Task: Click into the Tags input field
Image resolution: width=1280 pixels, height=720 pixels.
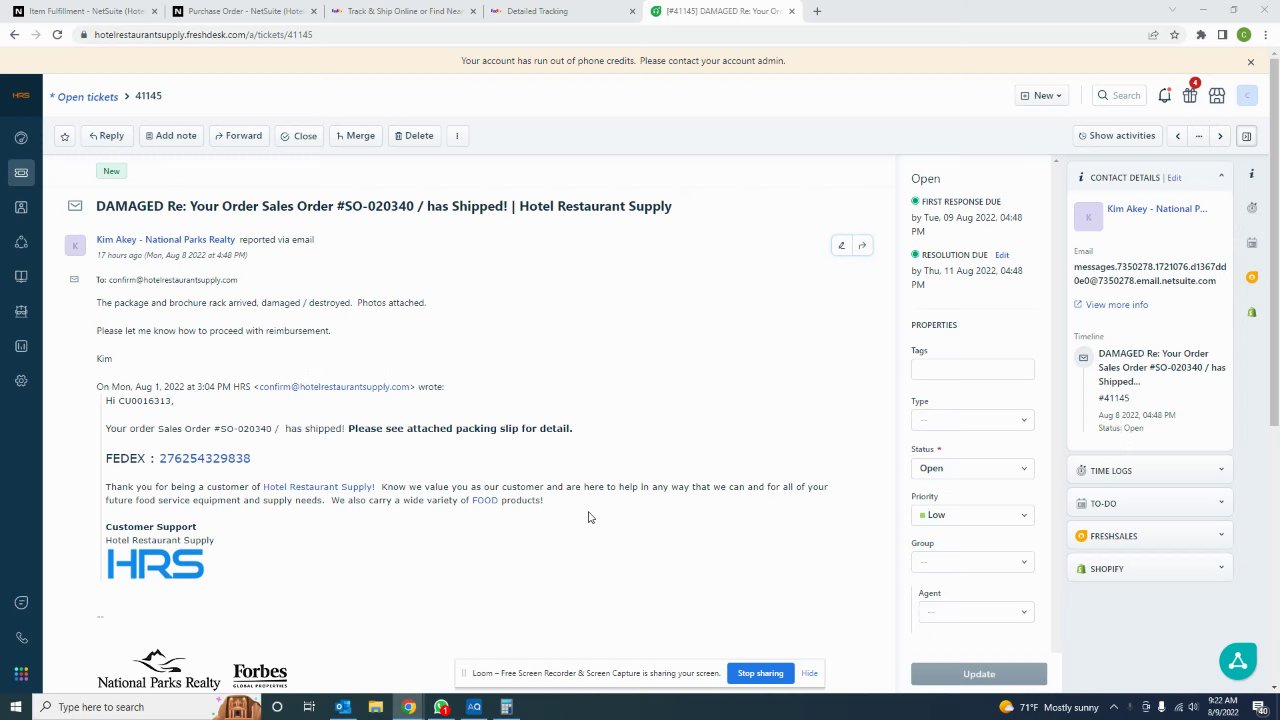Action: pyautogui.click(x=972, y=370)
